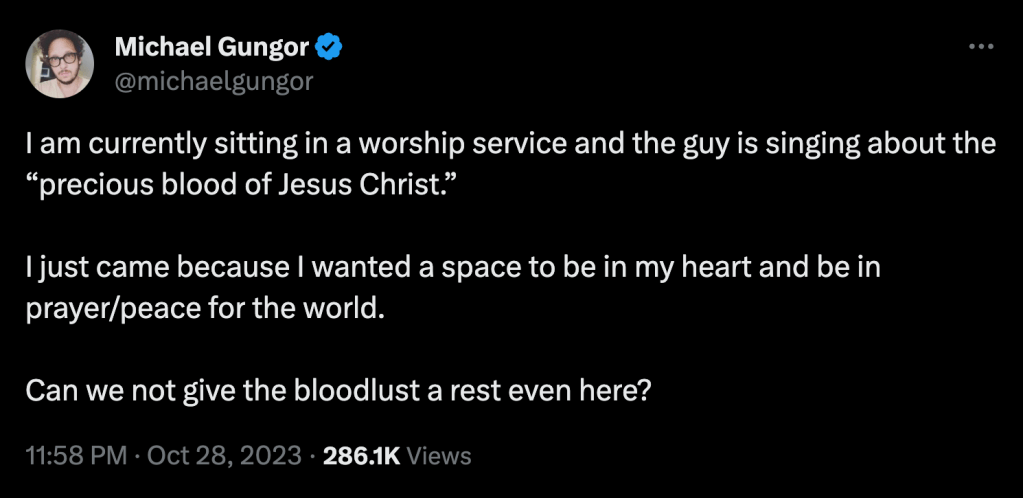Click the sentence starting "Can we not give"

(x=339, y=388)
